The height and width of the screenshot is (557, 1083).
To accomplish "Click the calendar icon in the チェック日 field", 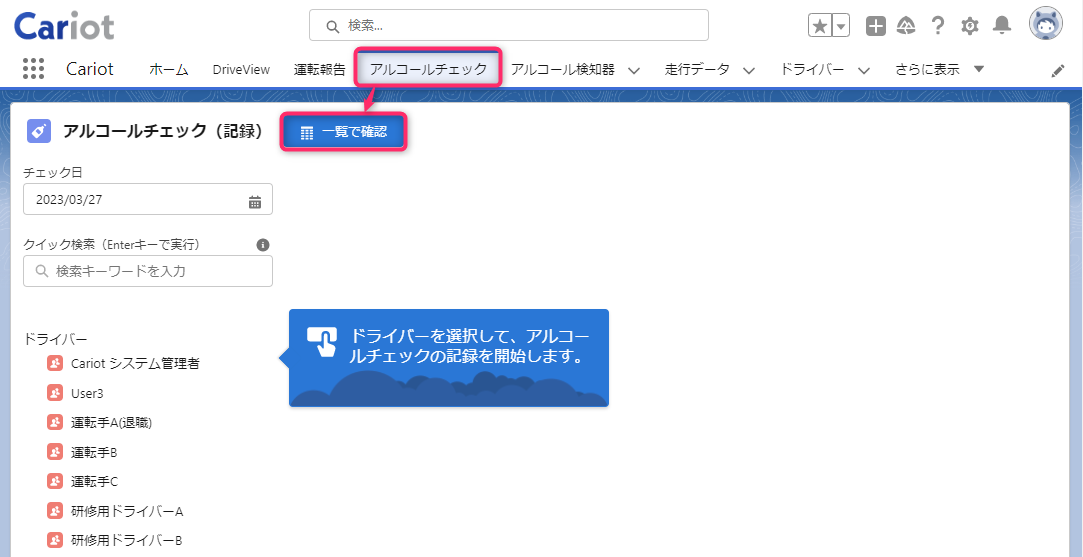I will [x=255, y=202].
